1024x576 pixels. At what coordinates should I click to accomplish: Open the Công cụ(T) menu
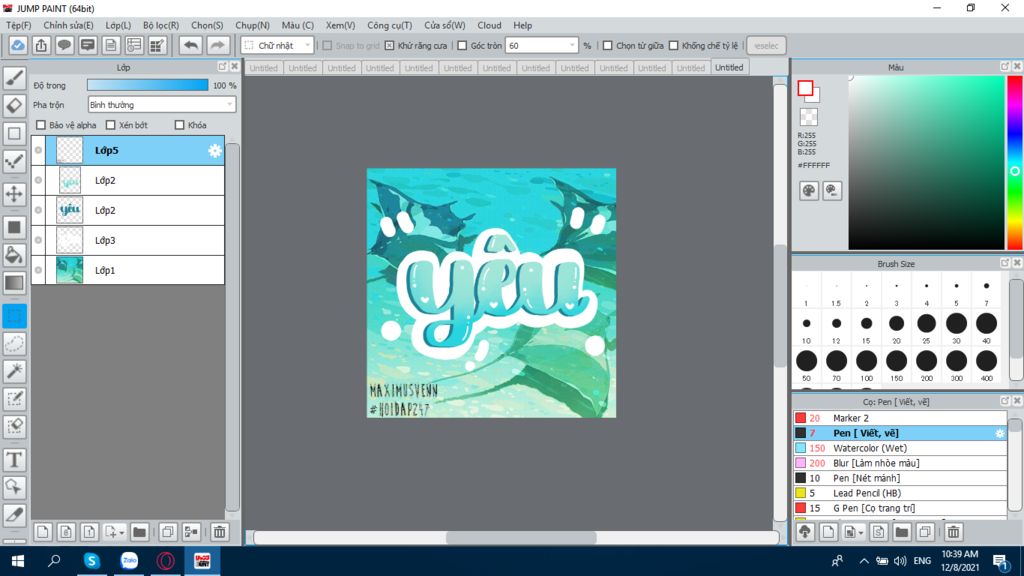click(x=389, y=25)
